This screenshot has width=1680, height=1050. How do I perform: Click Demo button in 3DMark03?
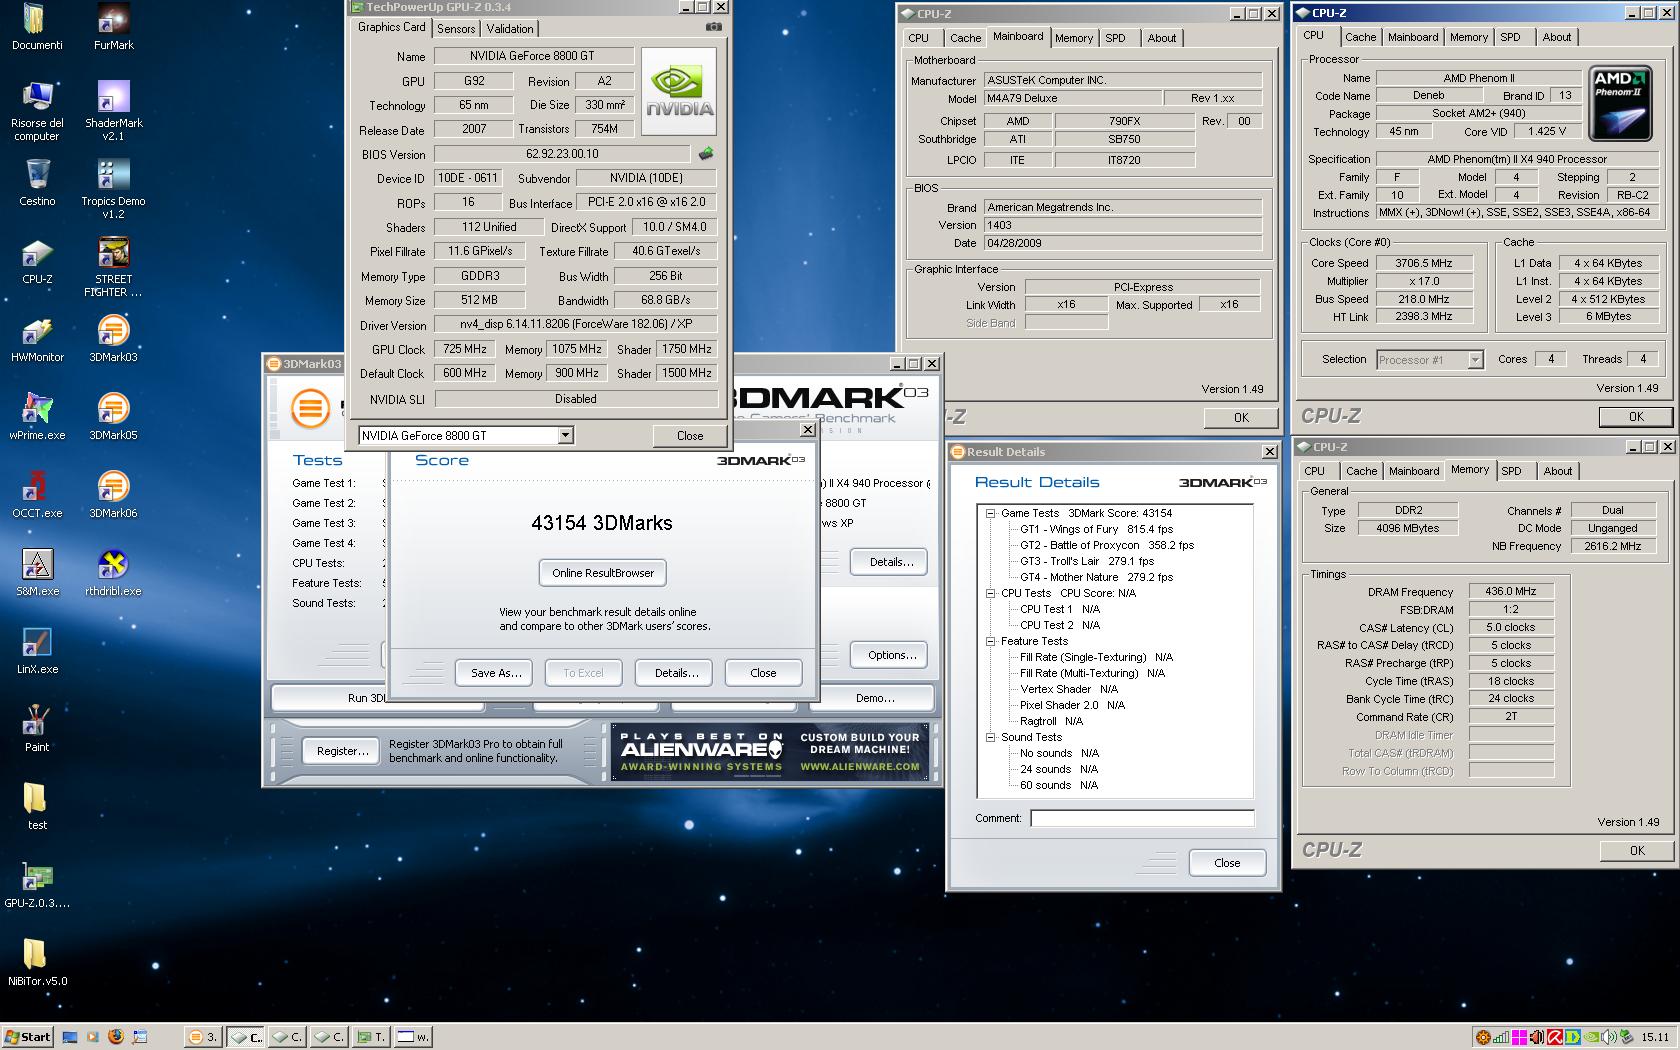click(x=875, y=698)
